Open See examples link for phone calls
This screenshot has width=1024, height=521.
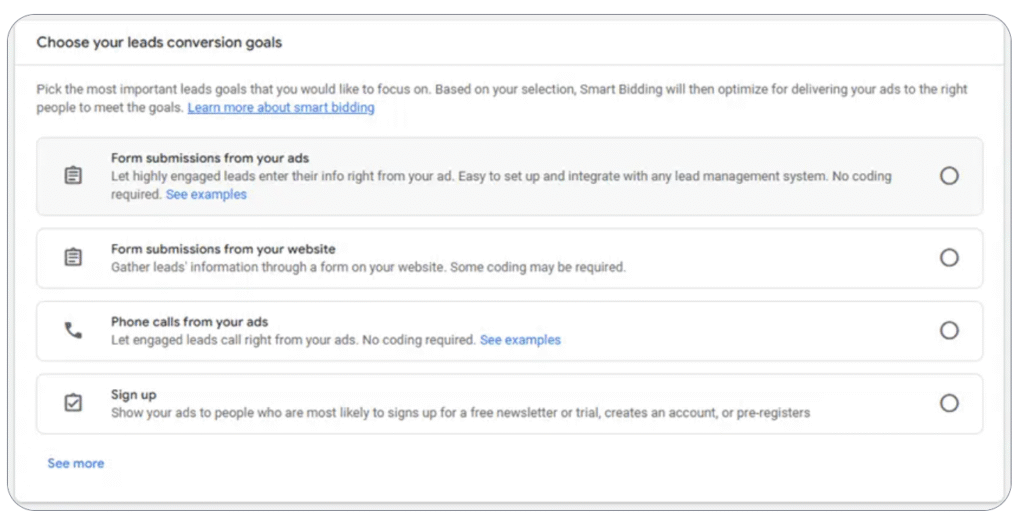pos(520,340)
